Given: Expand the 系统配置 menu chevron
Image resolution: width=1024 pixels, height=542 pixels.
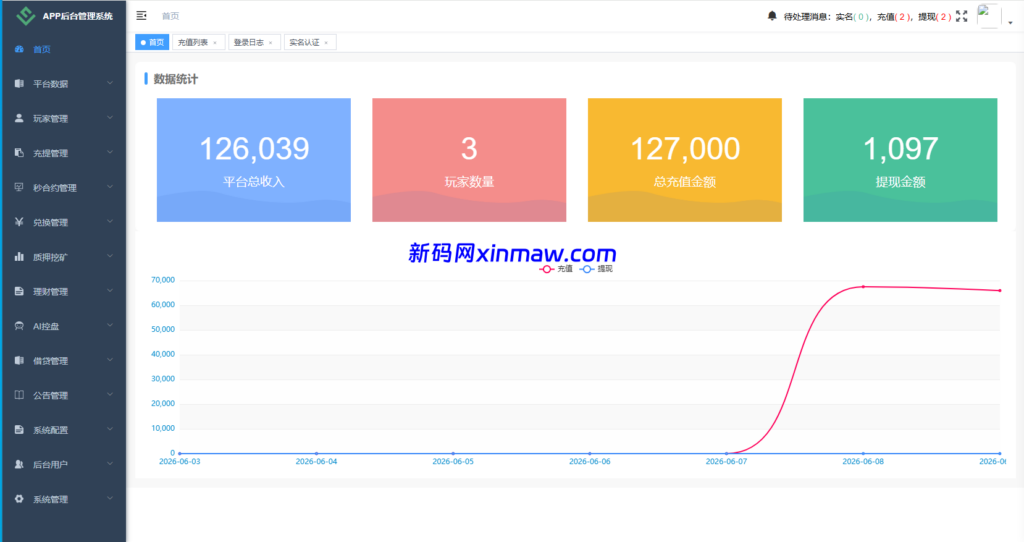Looking at the screenshot, I should pos(110,429).
